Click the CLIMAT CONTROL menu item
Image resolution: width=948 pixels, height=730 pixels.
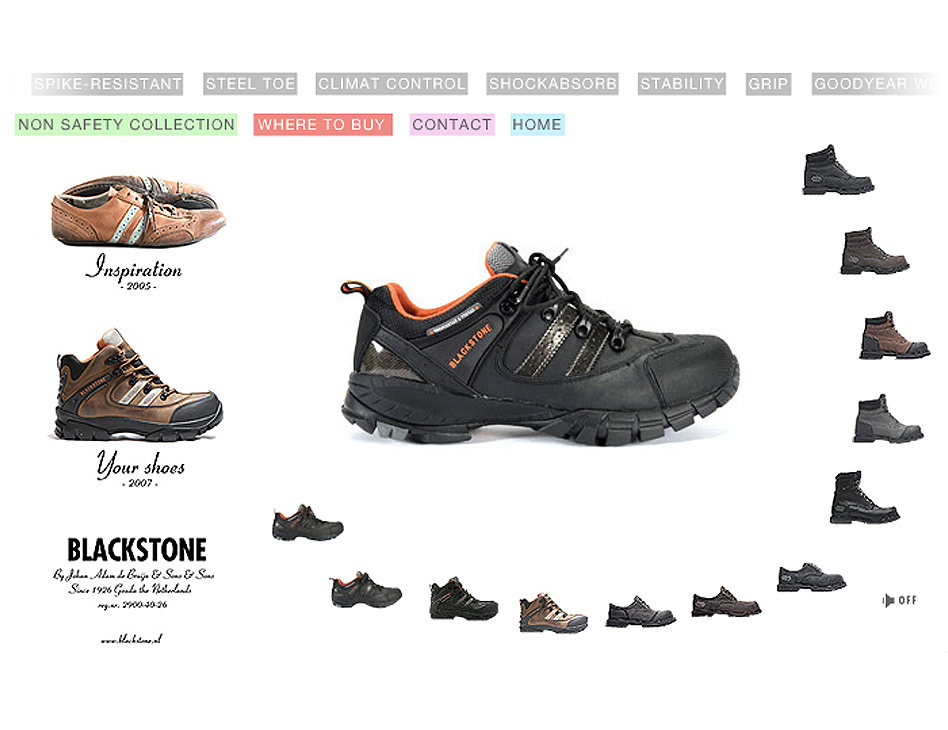(x=392, y=84)
